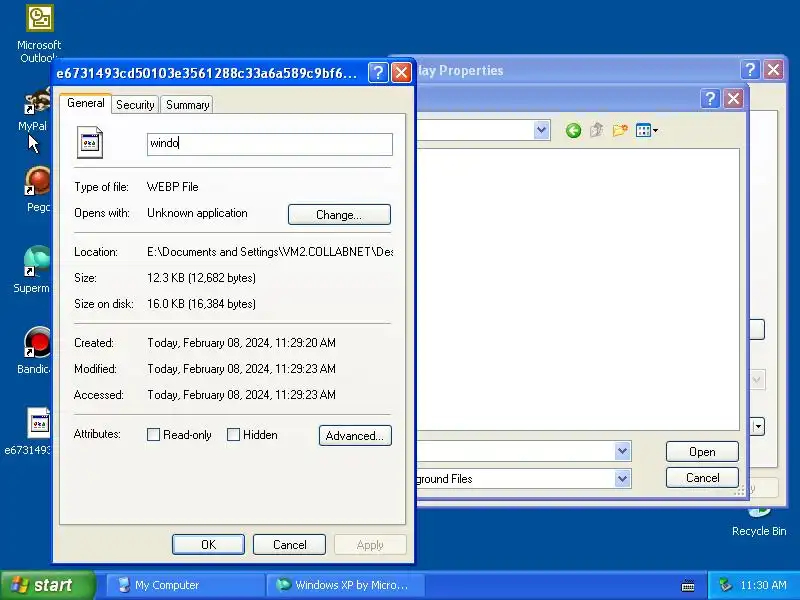
Task: Click the Change... button for Opens with
Action: pos(339,215)
